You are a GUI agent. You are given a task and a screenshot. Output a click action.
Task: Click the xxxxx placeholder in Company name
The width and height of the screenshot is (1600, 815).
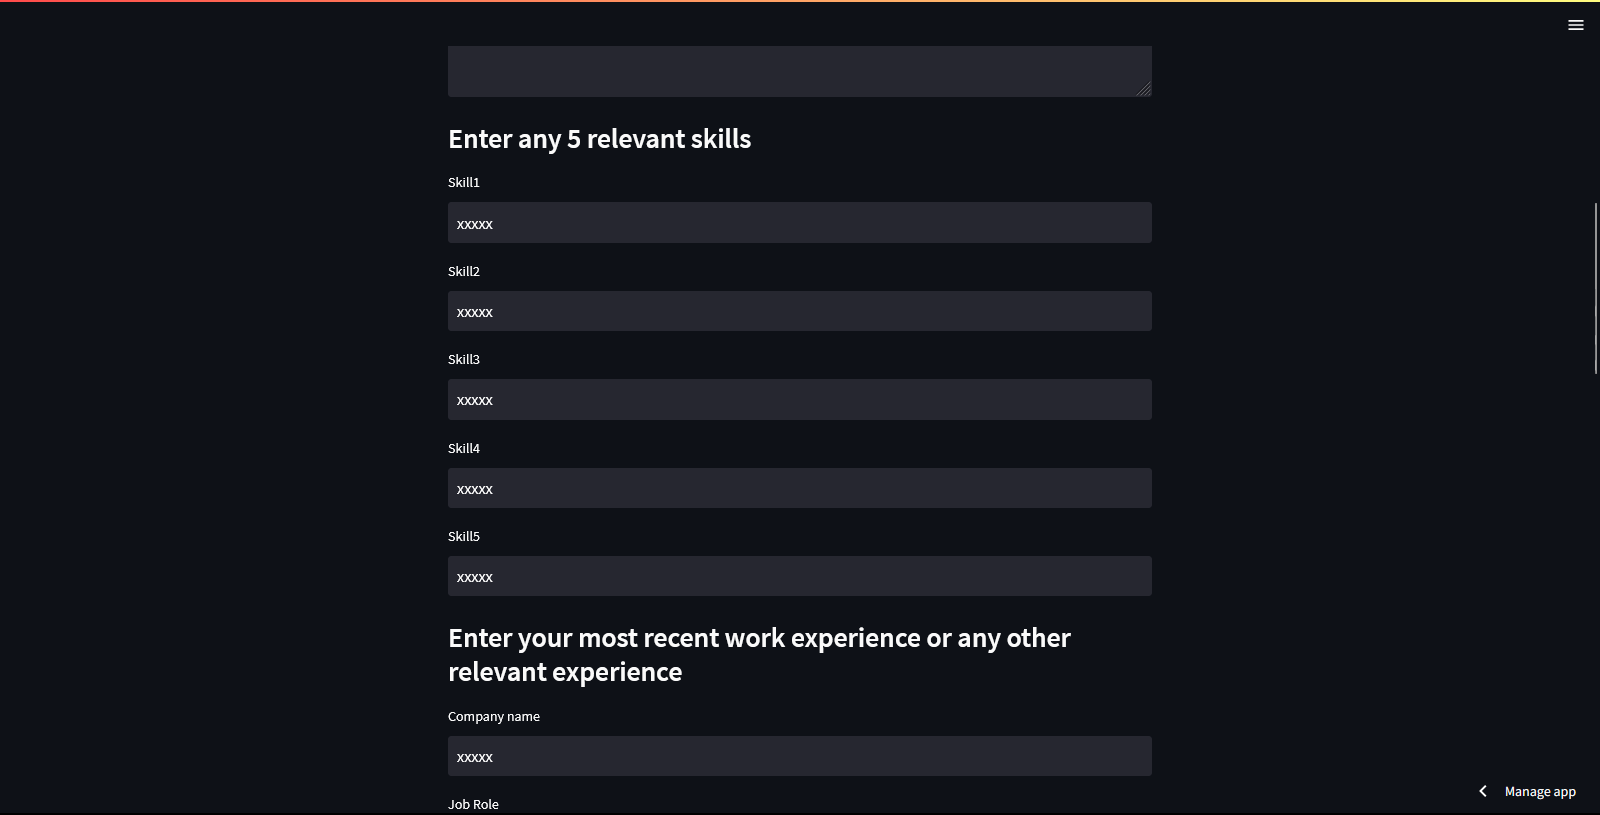pos(475,757)
